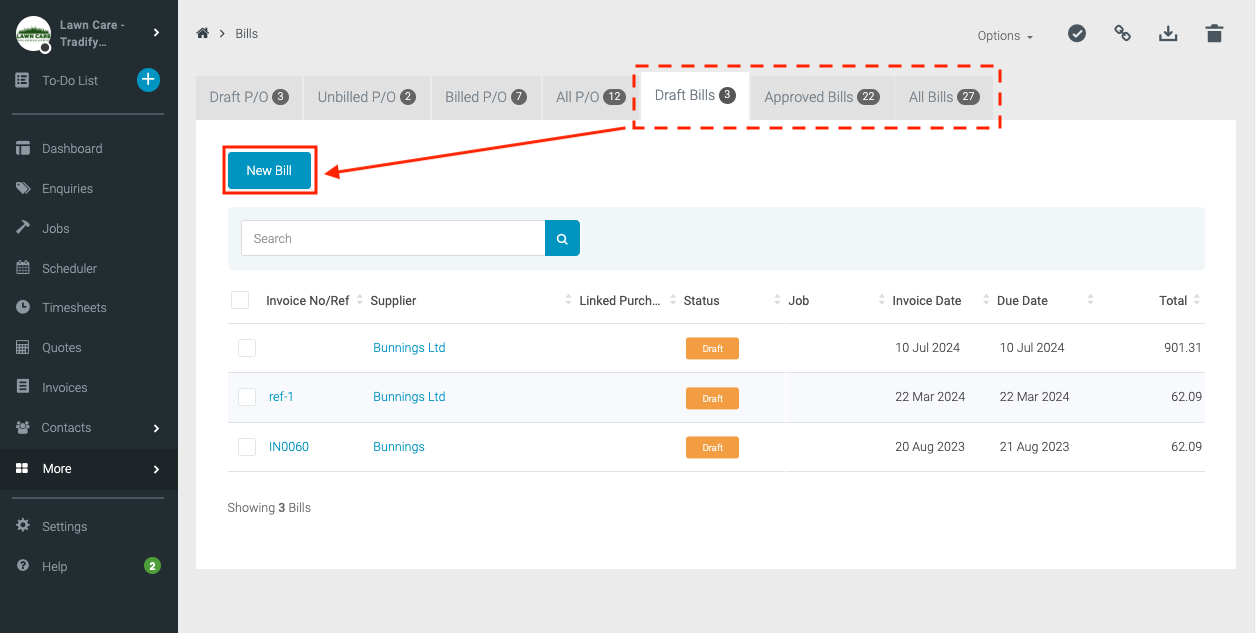
Task: Click the download icon in toolbar
Action: click(1168, 33)
